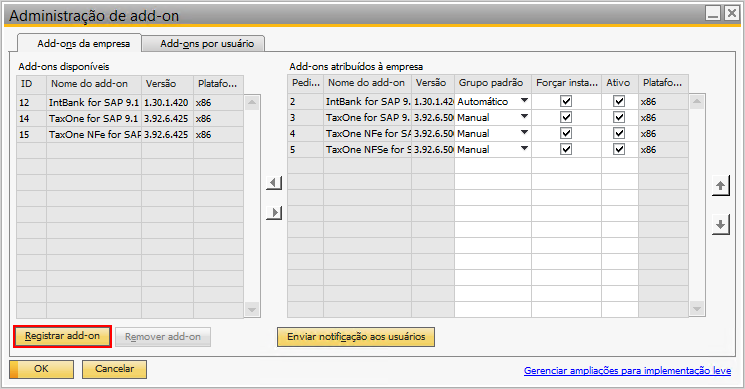Open Grupo padrão dropdown for row 4
The width and height of the screenshot is (745, 389).
coord(524,133)
